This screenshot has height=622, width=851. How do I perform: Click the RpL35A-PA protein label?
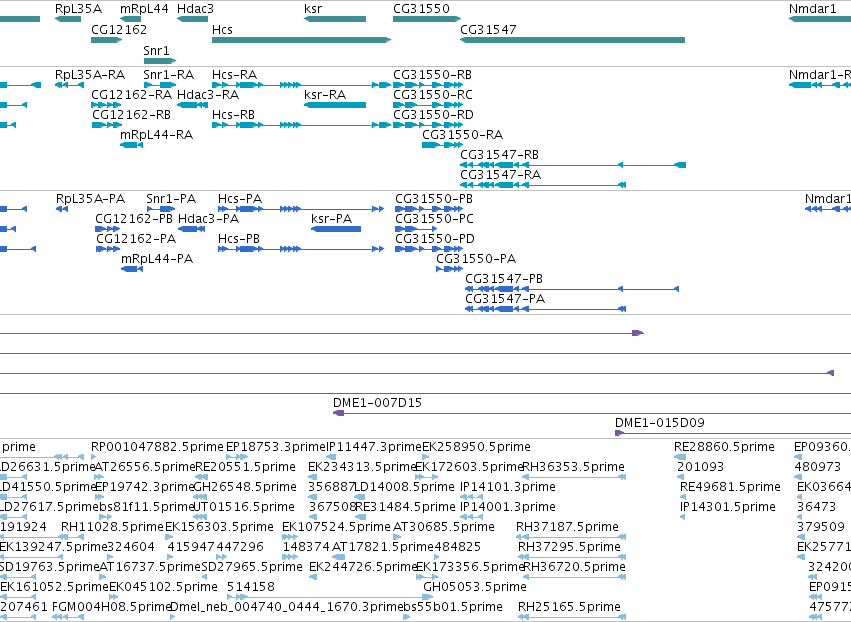coord(91,199)
